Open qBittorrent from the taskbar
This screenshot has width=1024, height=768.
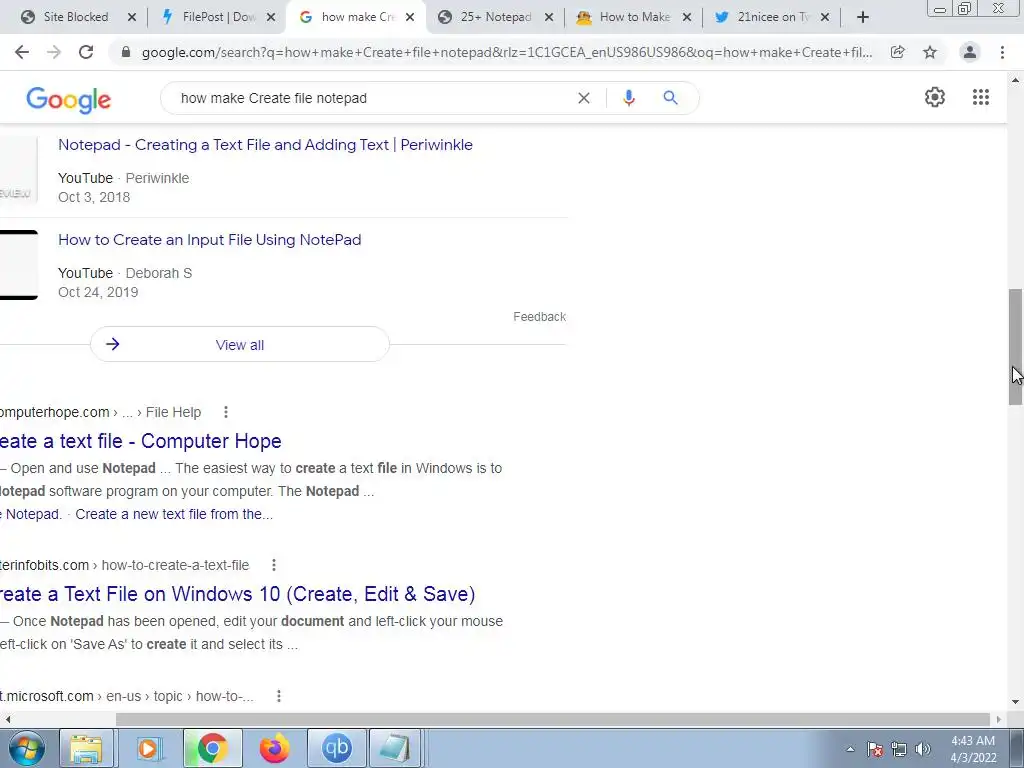336,748
